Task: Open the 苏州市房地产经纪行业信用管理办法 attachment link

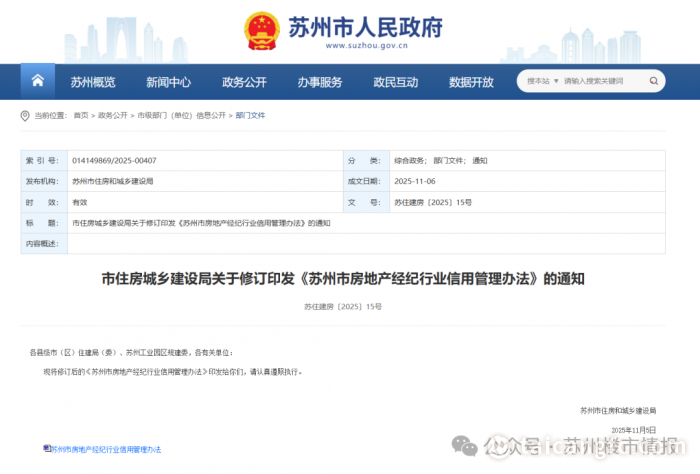Action: pos(105,450)
